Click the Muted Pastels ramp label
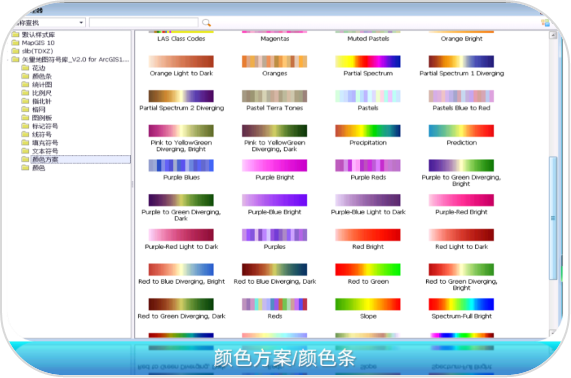 point(368,39)
